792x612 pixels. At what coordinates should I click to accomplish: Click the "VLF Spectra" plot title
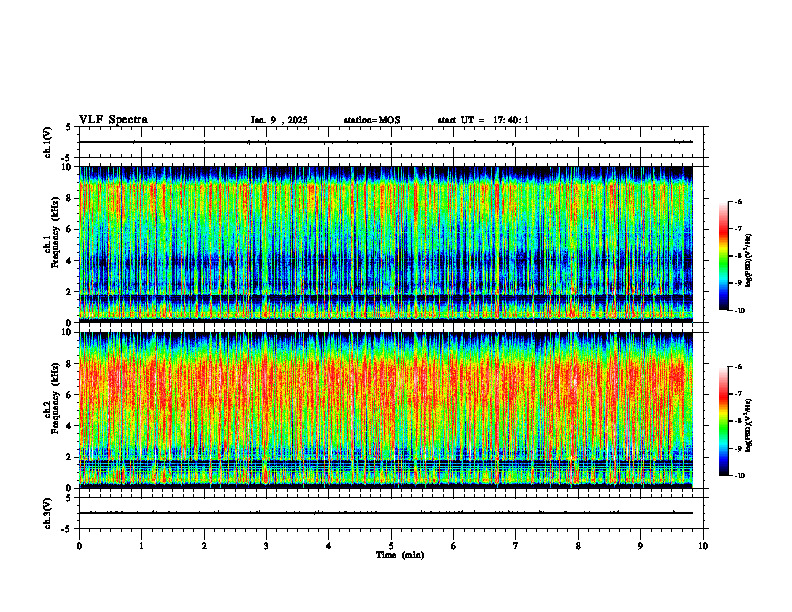[113, 119]
